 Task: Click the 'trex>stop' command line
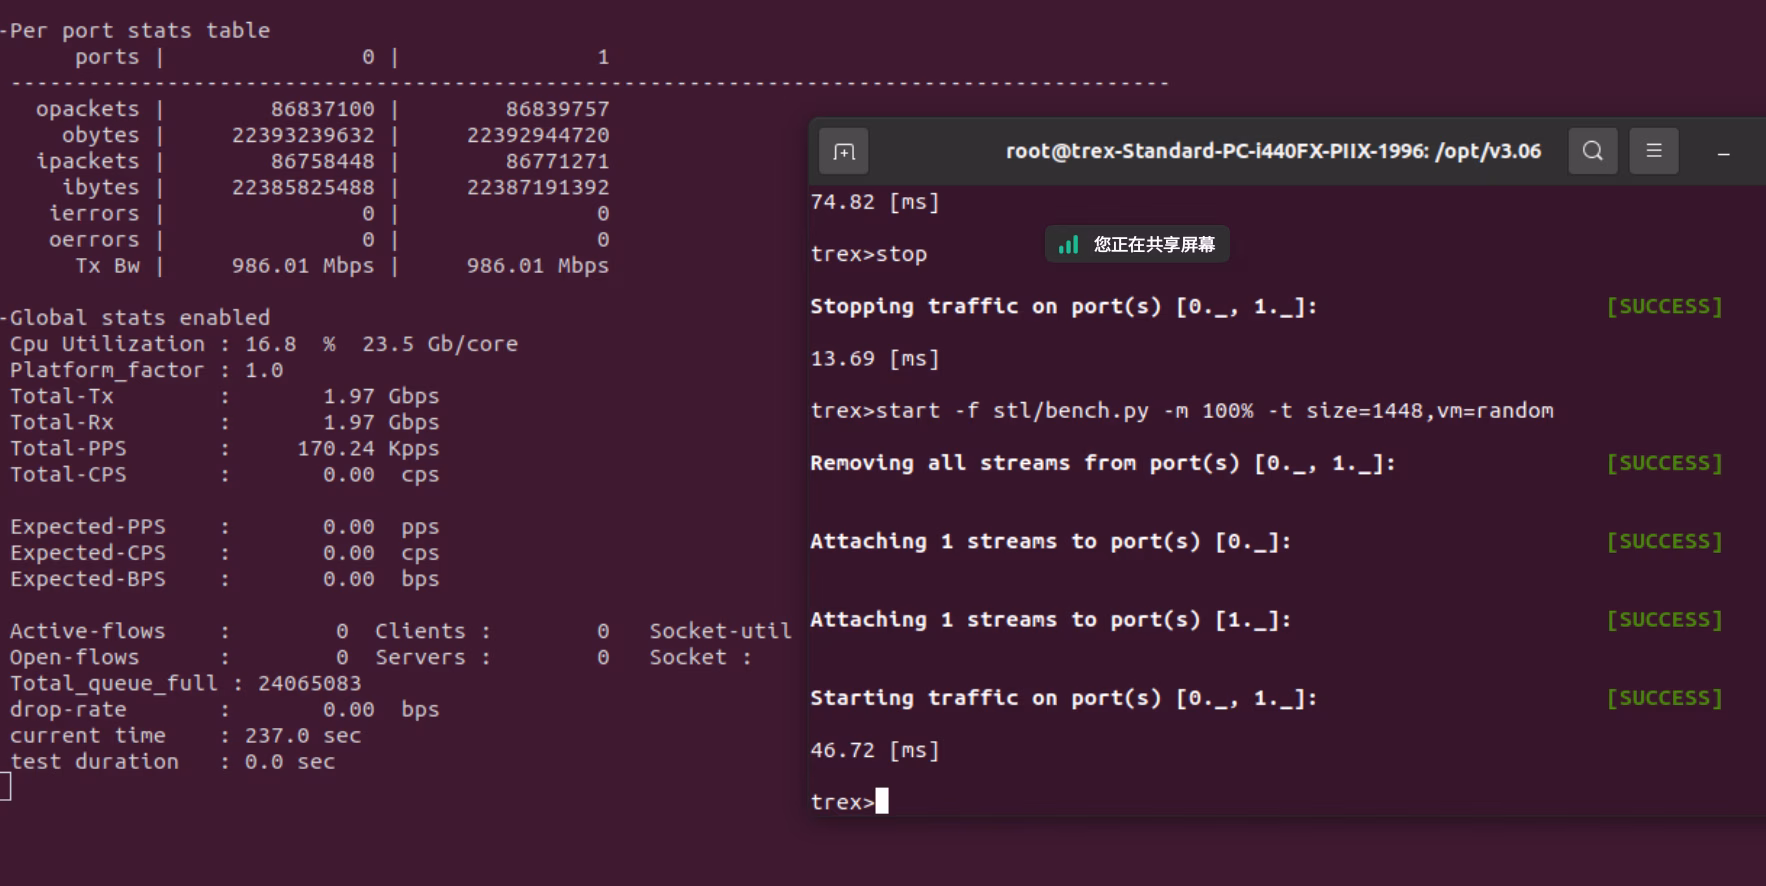click(x=868, y=254)
